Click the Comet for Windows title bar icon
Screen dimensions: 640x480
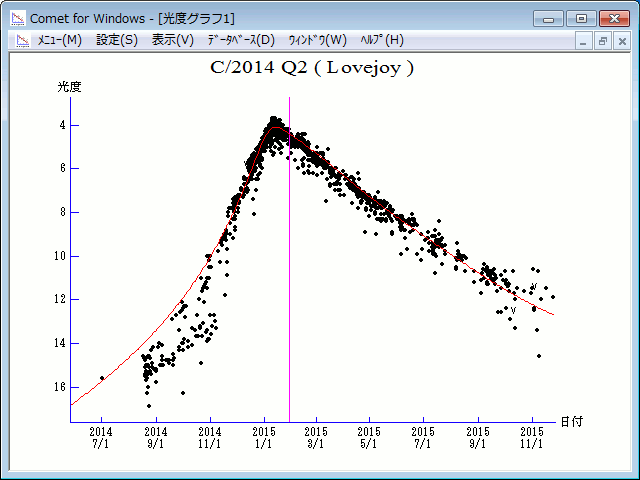point(18,18)
